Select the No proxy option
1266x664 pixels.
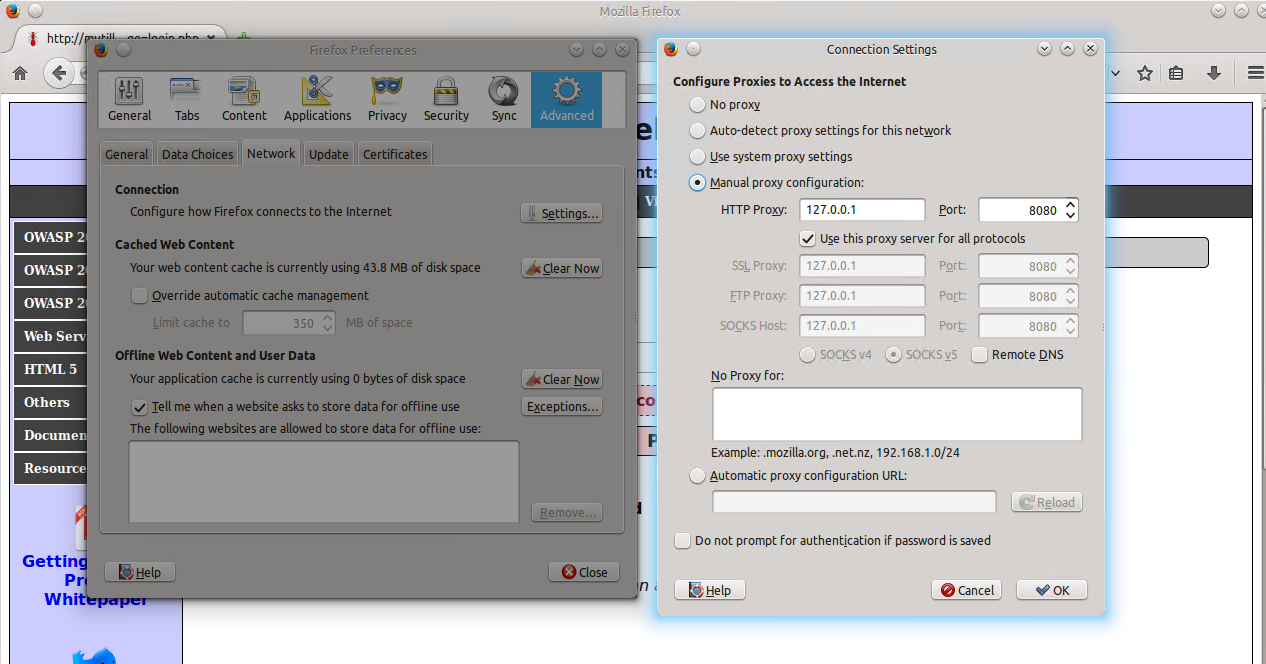tap(698, 105)
